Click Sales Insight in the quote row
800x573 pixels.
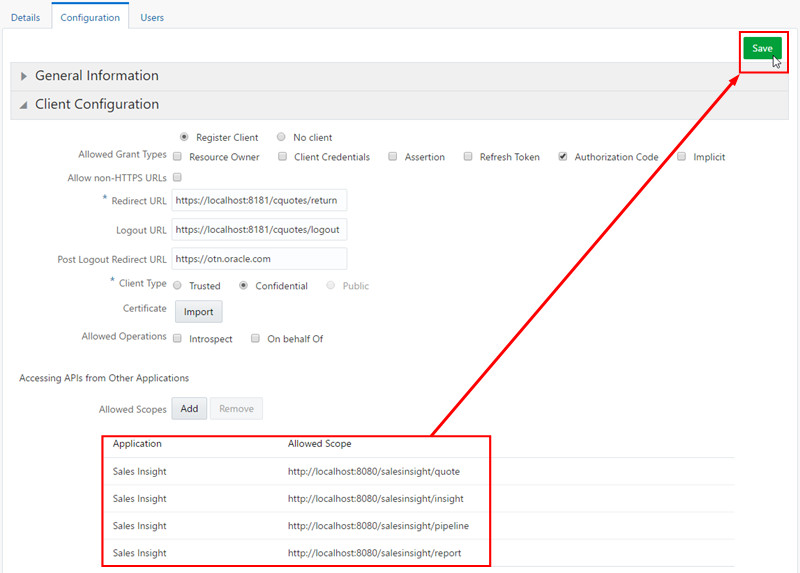pyautogui.click(x=139, y=471)
